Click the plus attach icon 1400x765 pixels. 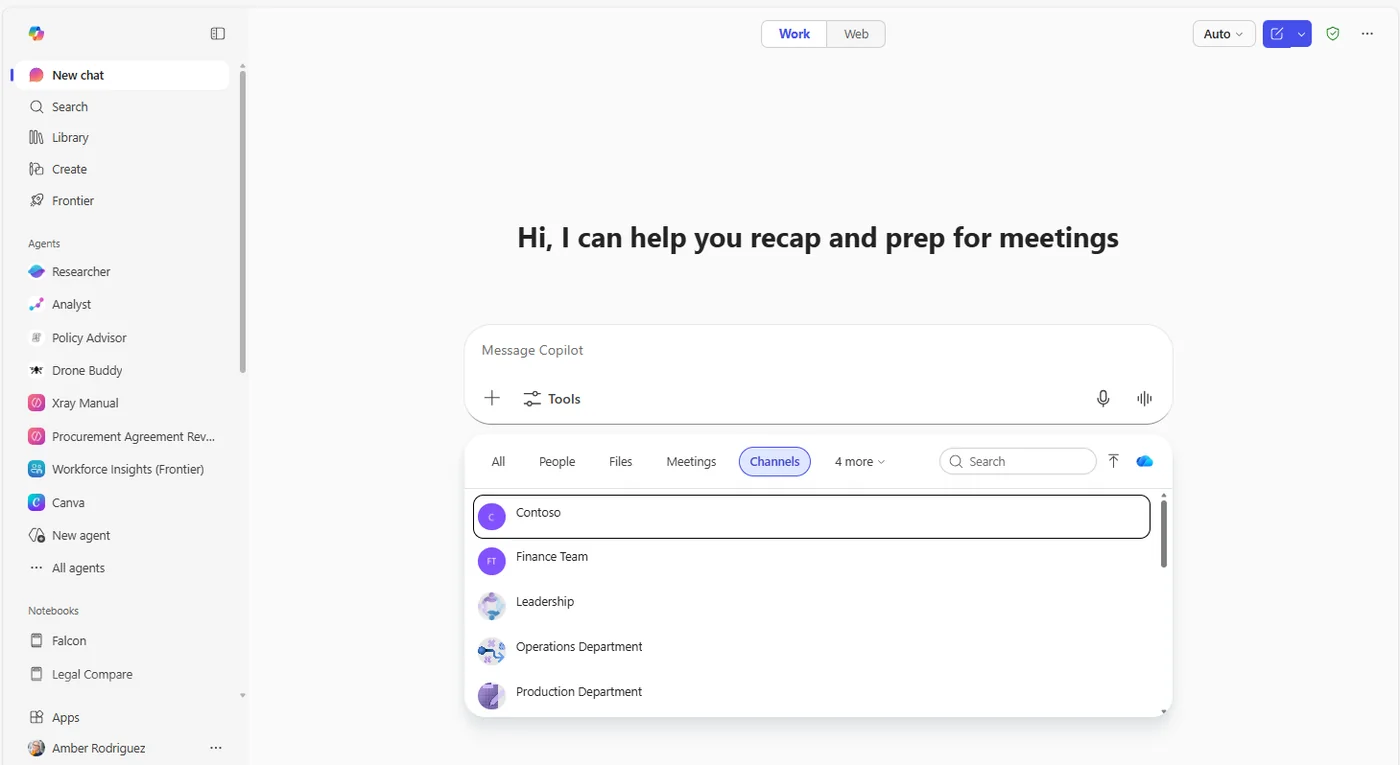(x=492, y=398)
